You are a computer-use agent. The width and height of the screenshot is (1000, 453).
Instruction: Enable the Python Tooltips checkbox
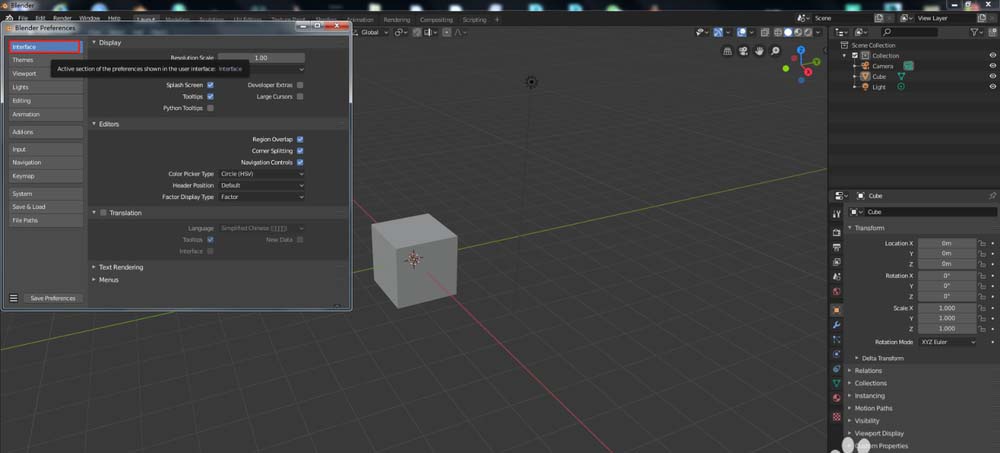(x=210, y=108)
